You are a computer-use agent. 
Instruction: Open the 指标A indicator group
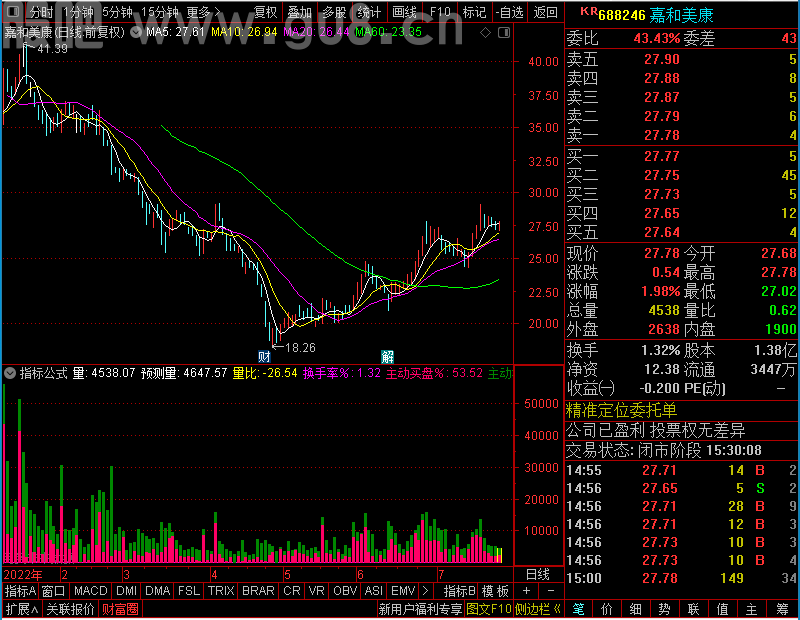click(x=20, y=591)
